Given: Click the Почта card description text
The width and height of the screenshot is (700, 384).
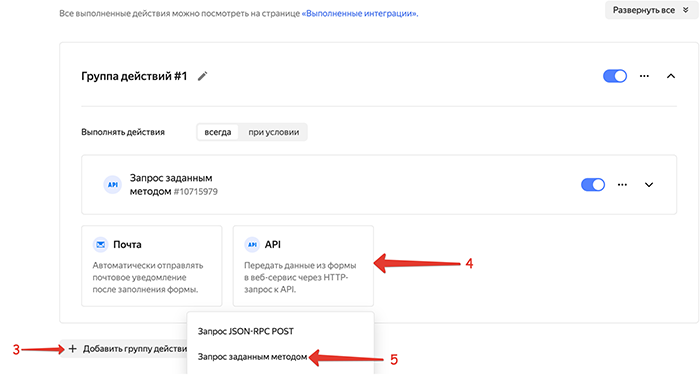Looking at the screenshot, I should point(148,277).
